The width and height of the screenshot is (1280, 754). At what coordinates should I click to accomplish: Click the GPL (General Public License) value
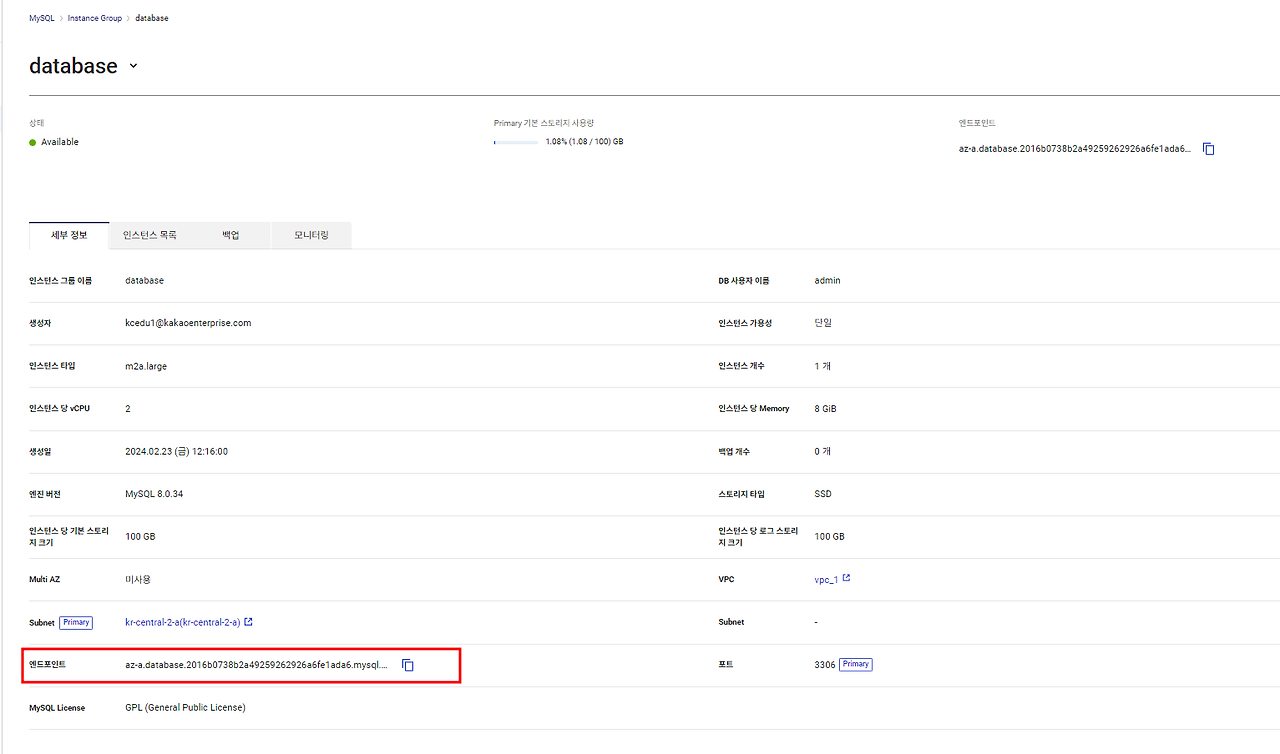coord(185,708)
